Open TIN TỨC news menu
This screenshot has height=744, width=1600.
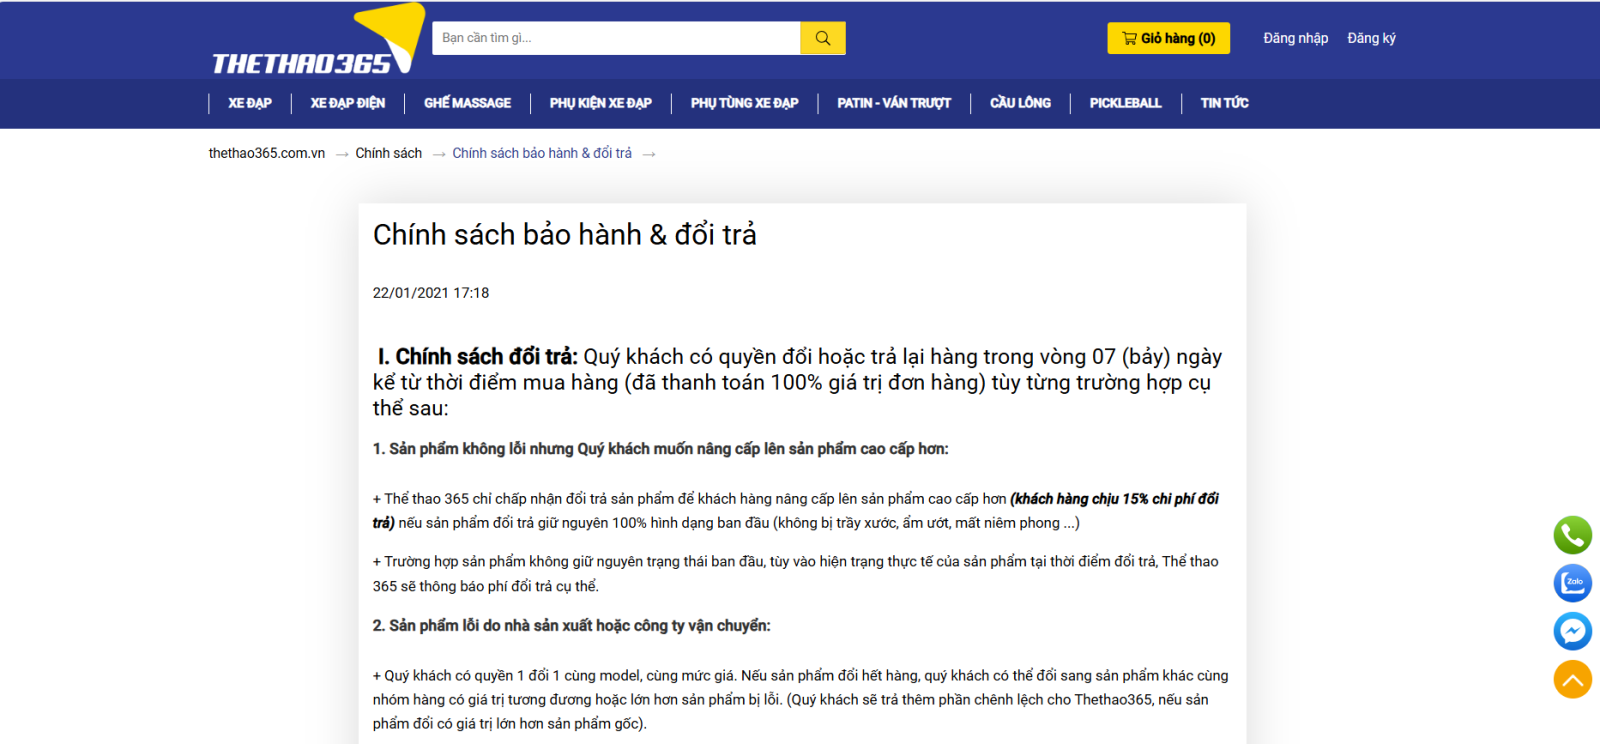tap(1224, 103)
